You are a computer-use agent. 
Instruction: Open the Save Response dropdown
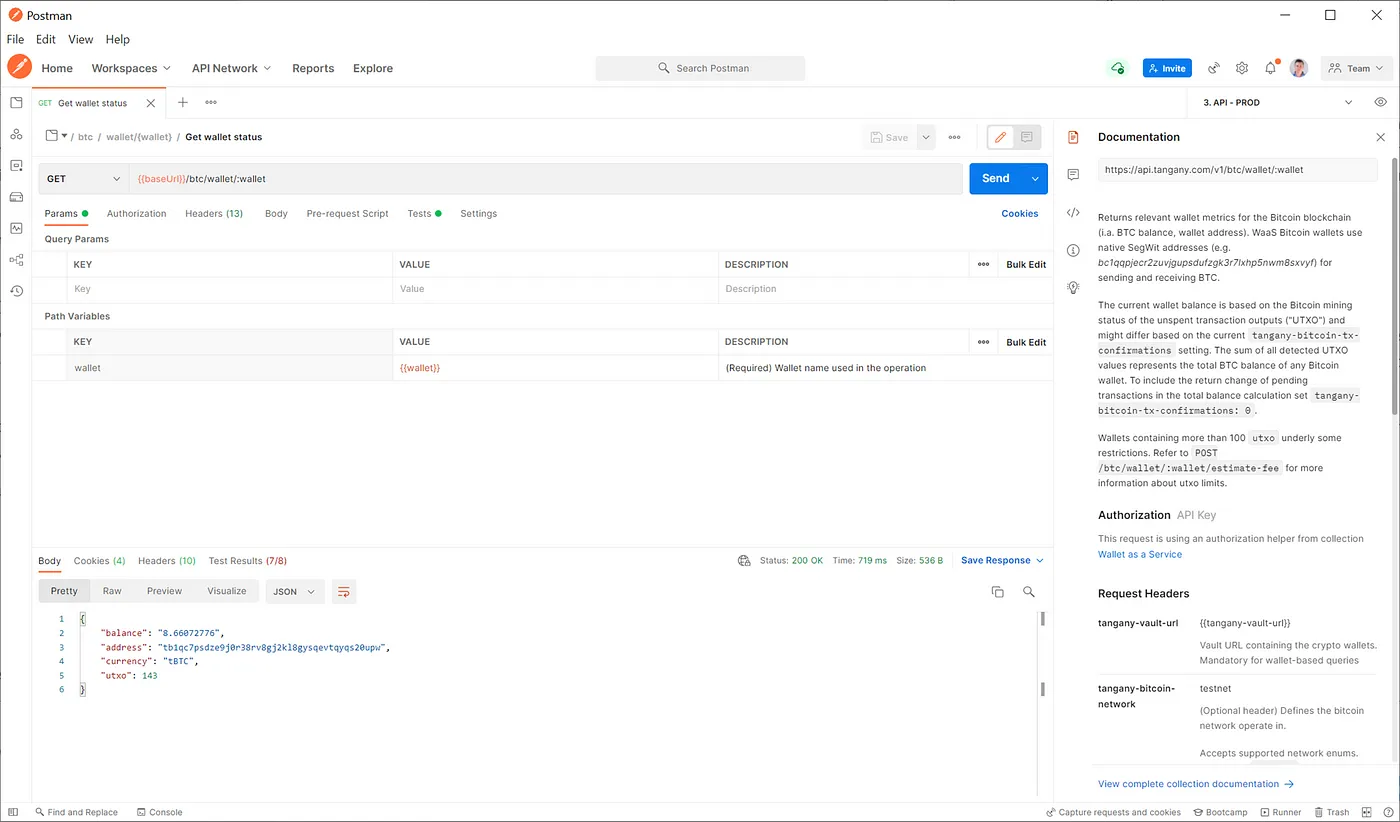click(1002, 561)
